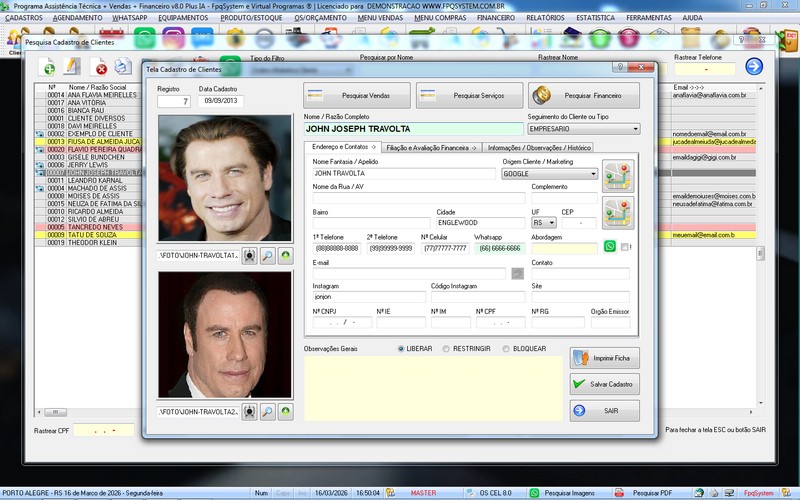This screenshot has height=500, width=800.
Task: Click horizontal scrollbar thumb under client list
Action: pyautogui.click(x=55, y=412)
